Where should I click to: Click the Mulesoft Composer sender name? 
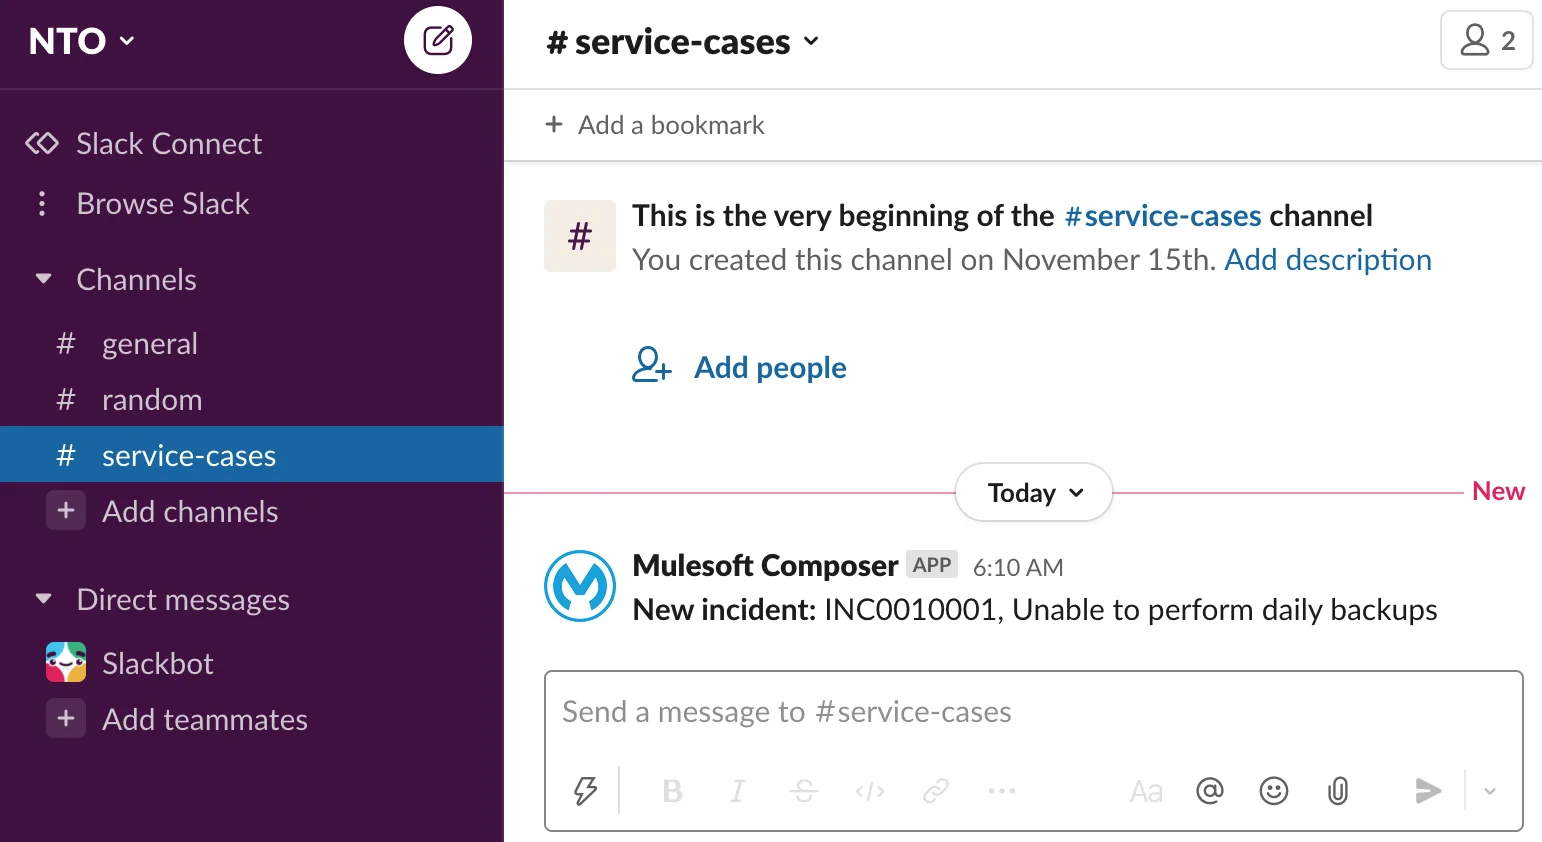[x=765, y=566]
